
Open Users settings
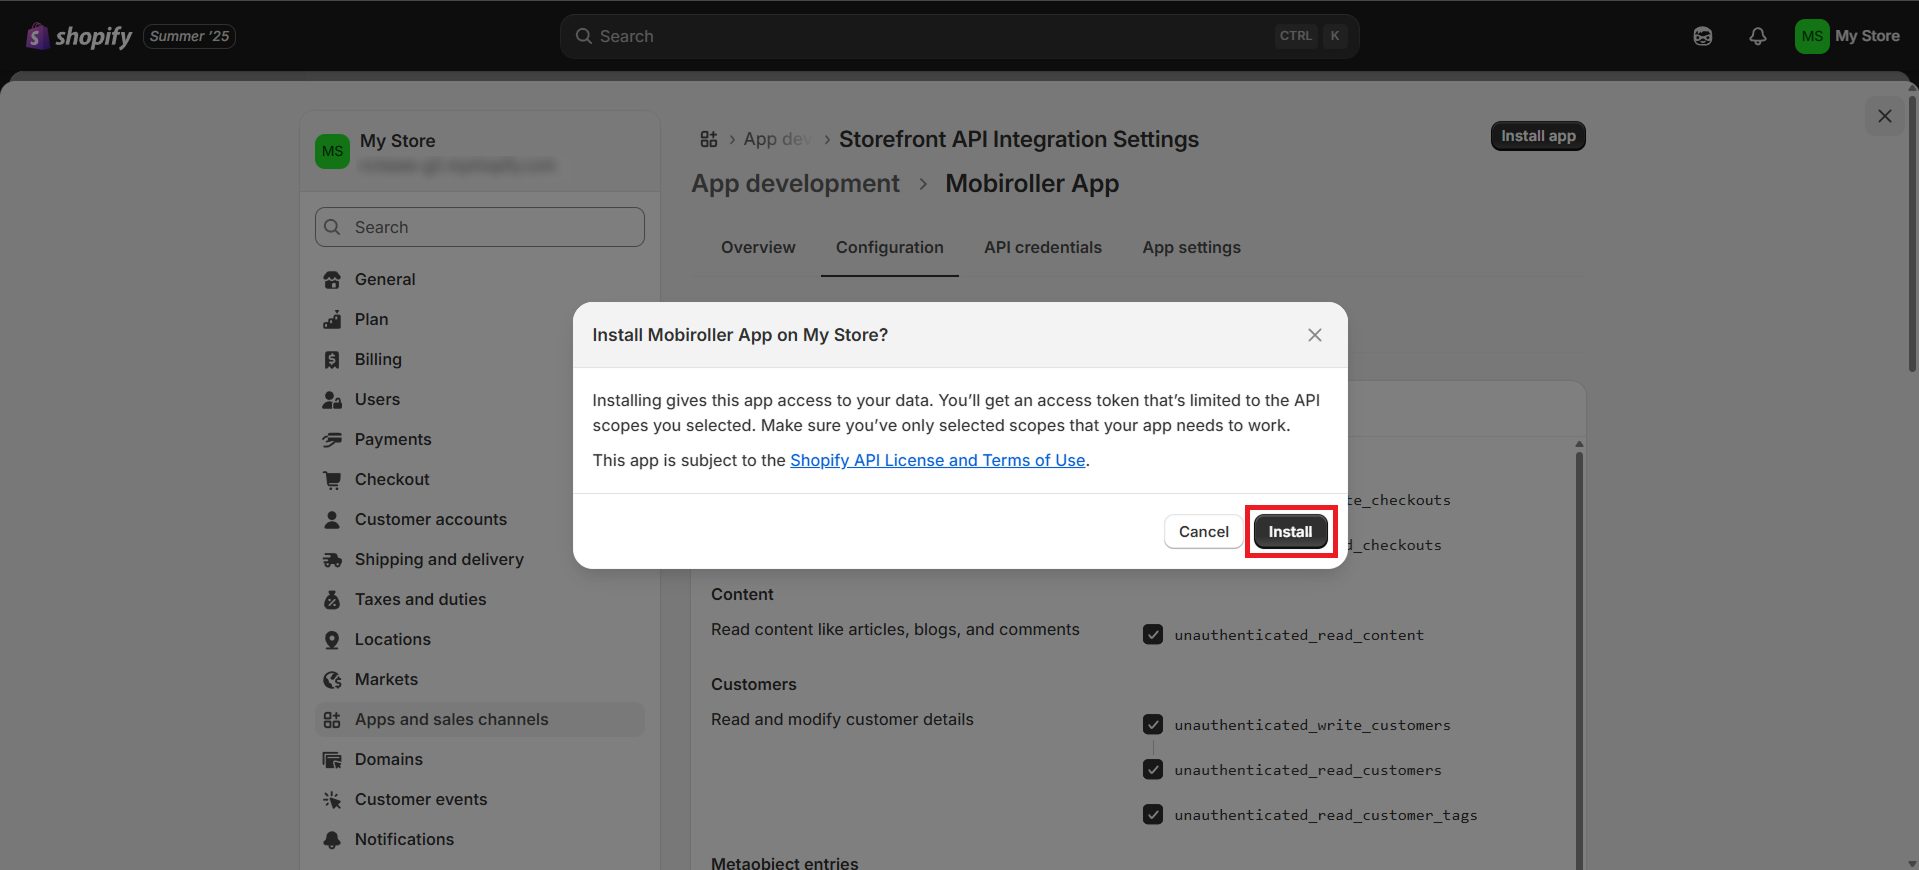480,400
